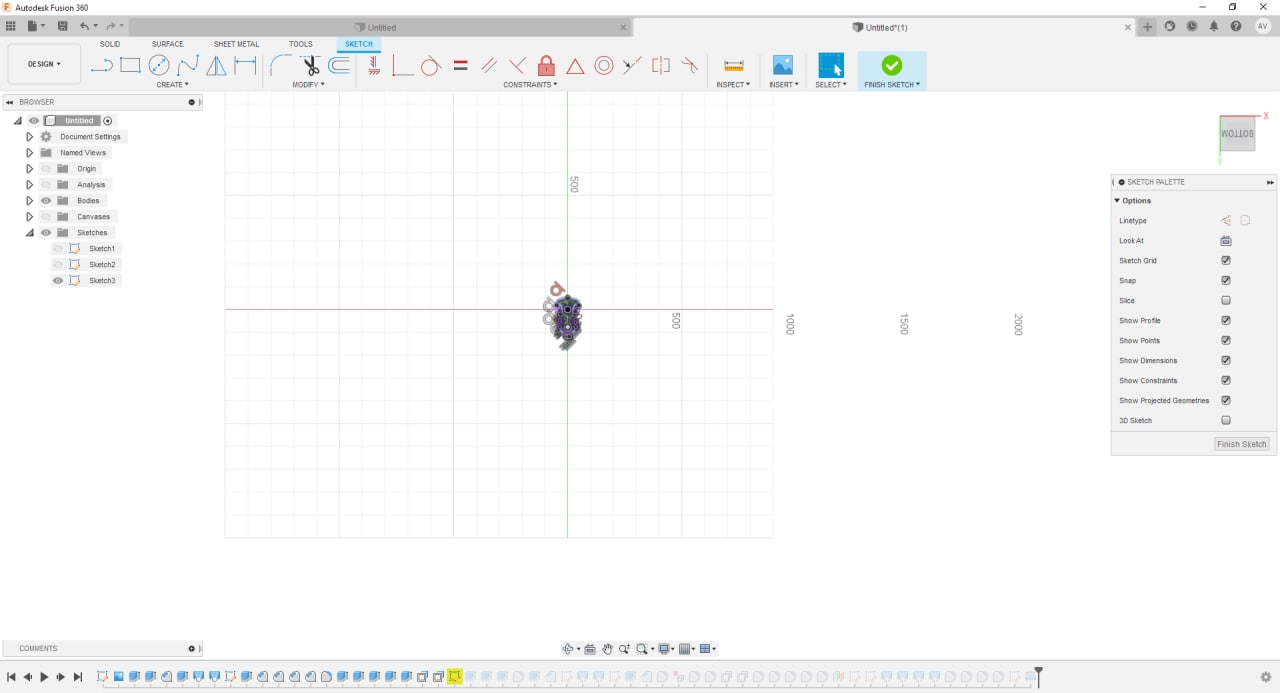This screenshot has width=1280, height=693.
Task: Select the Sketch Dimension tool
Action: (245, 66)
